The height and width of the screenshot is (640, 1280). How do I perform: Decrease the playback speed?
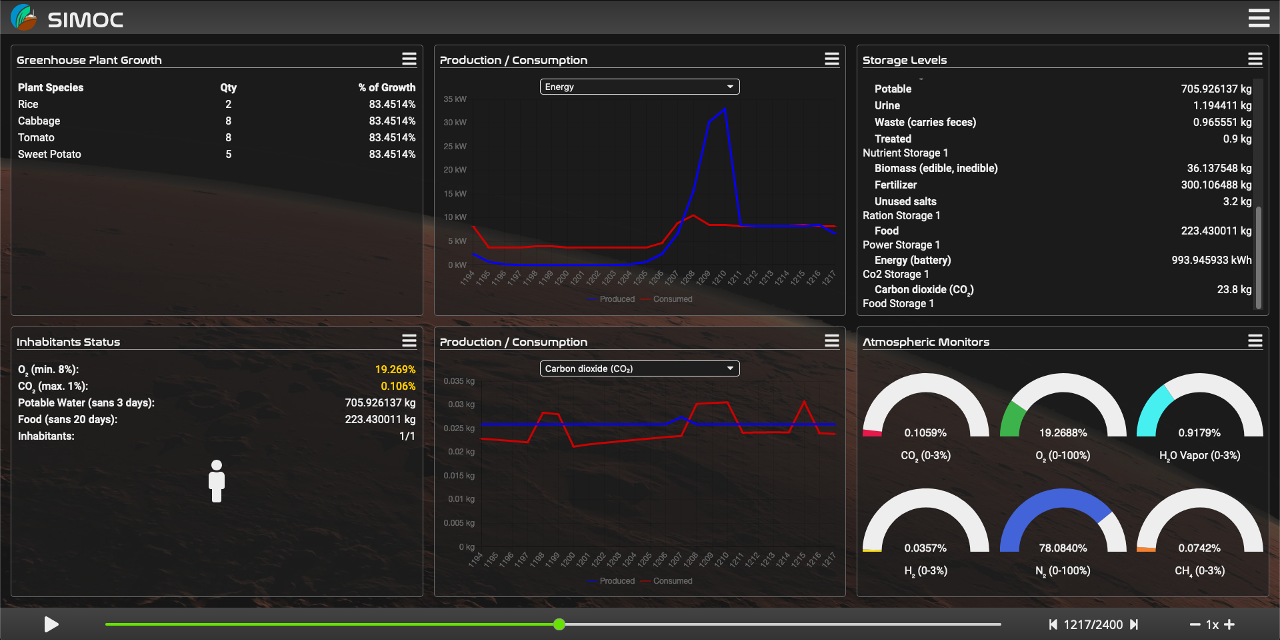click(x=1195, y=625)
